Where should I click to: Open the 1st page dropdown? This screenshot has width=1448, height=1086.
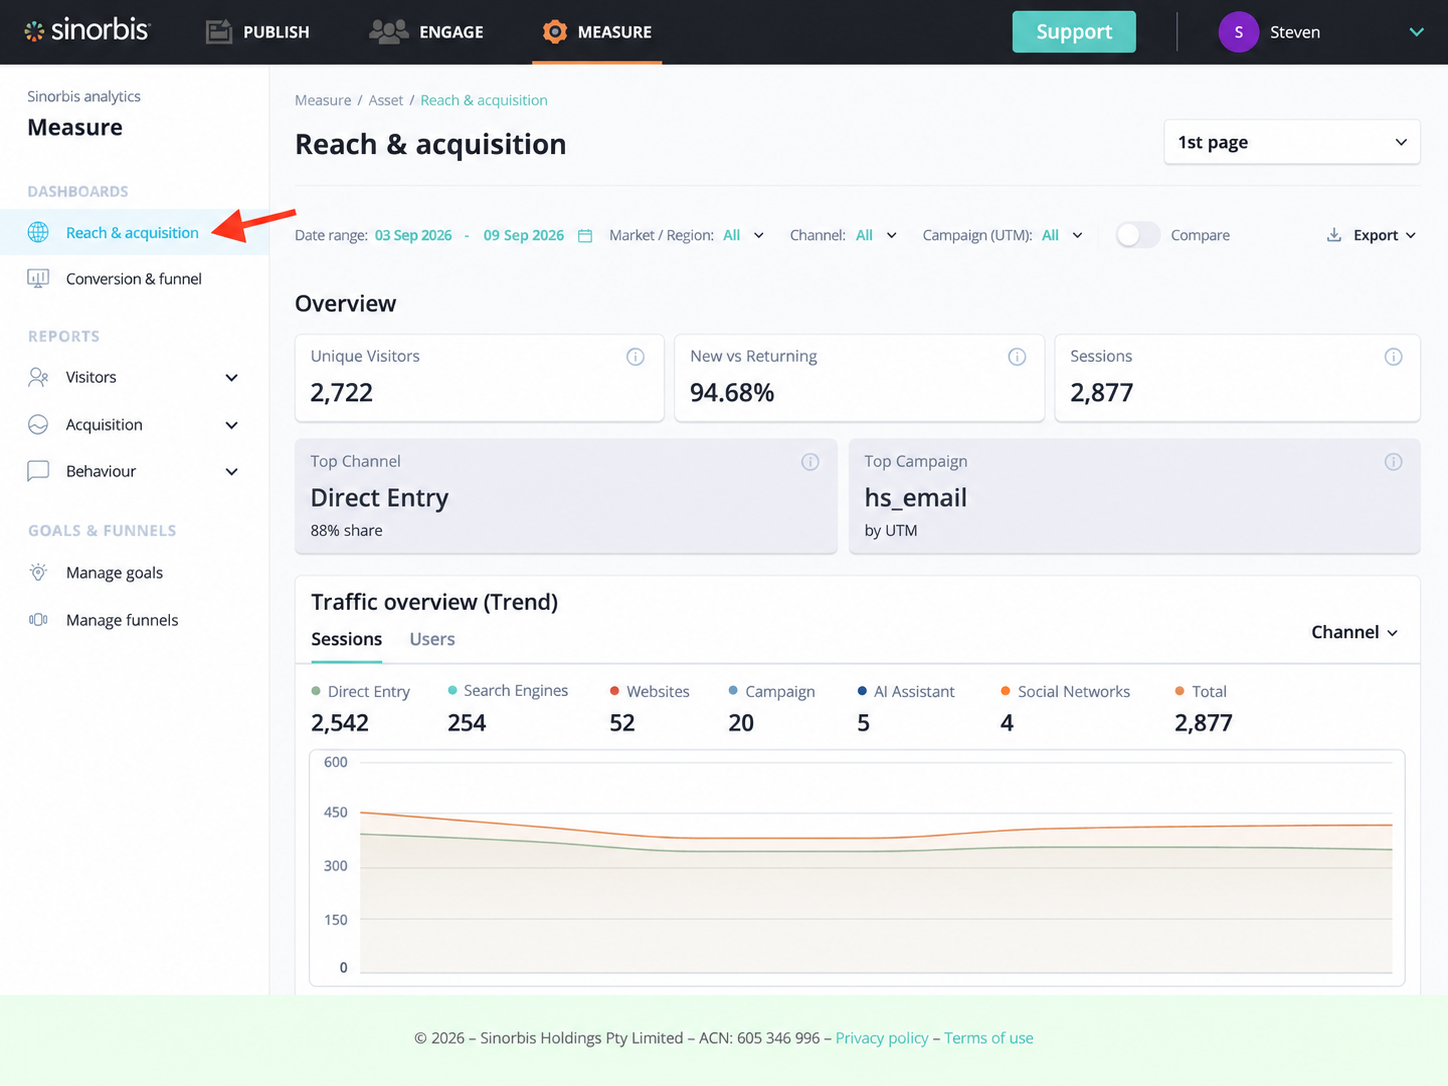pyautogui.click(x=1292, y=142)
